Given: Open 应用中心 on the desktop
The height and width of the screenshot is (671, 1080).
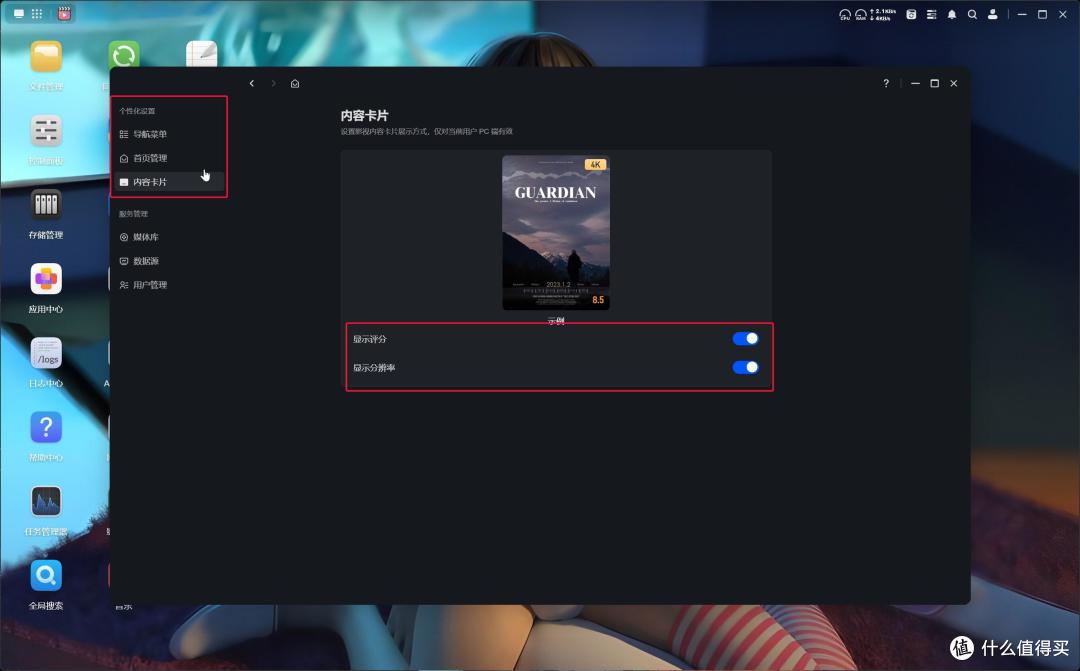Looking at the screenshot, I should pos(46,279).
